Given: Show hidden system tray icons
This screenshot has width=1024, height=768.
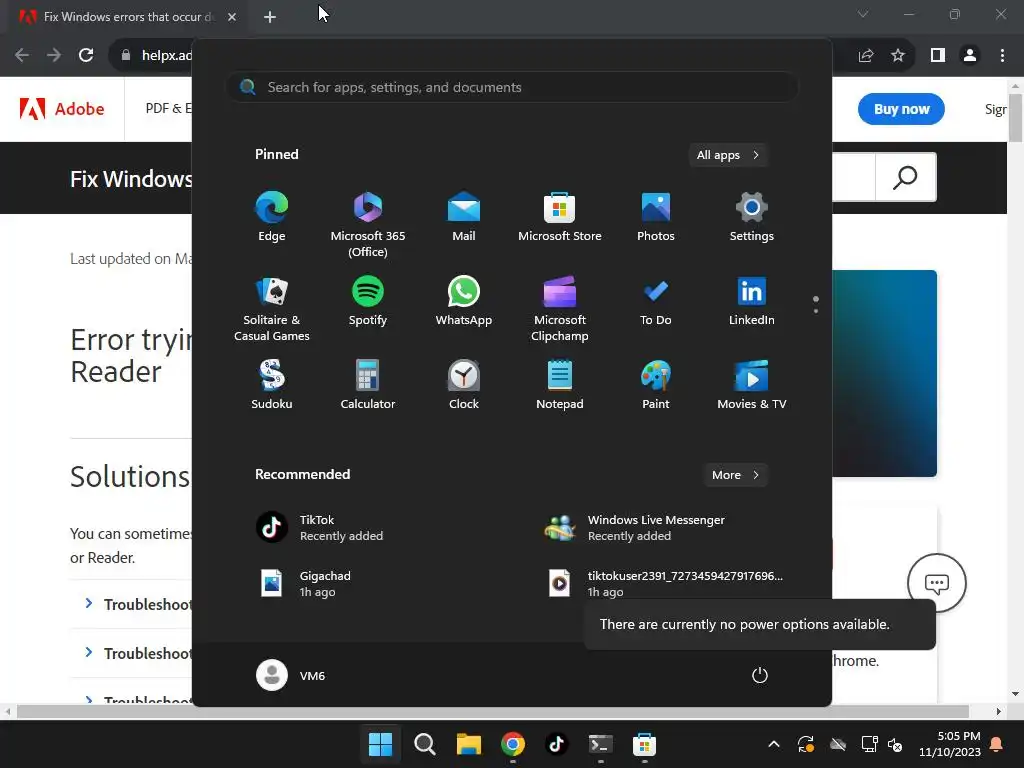Looking at the screenshot, I should (774, 744).
